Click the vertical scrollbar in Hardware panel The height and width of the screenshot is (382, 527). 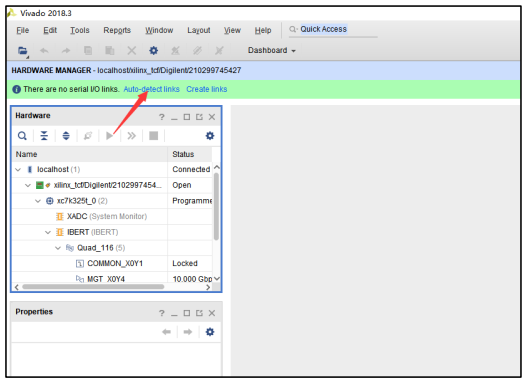click(216, 206)
